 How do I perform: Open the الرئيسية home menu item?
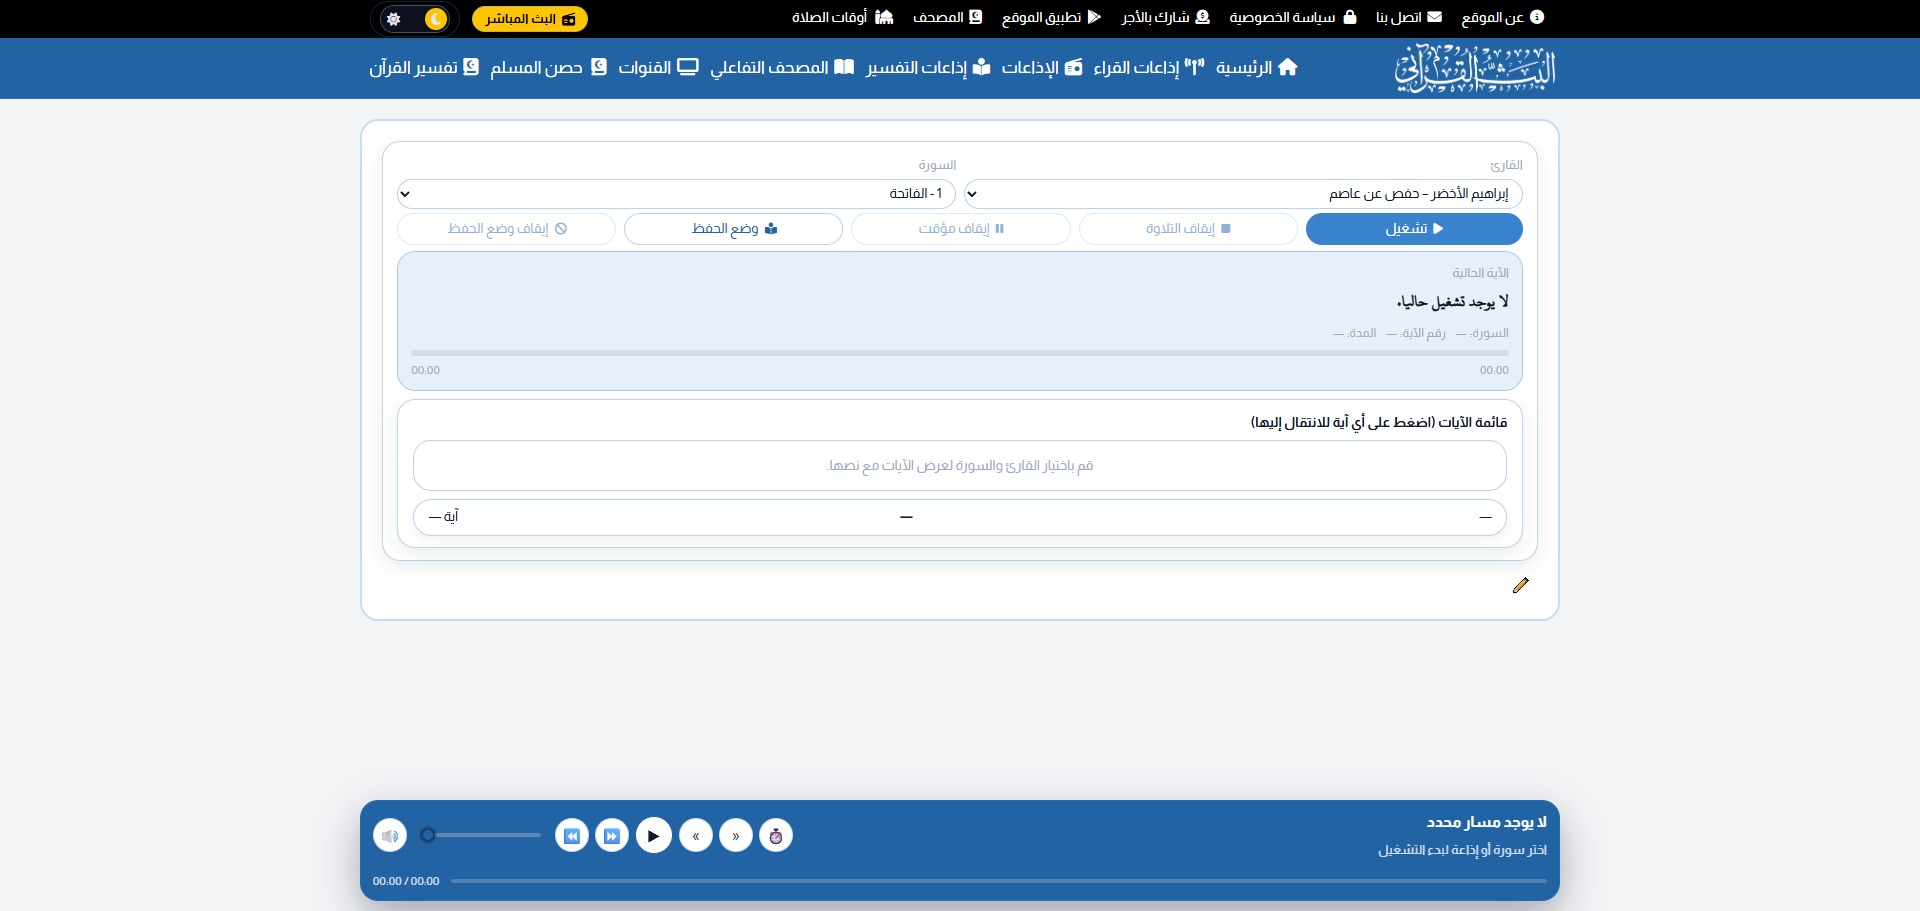[1257, 68]
